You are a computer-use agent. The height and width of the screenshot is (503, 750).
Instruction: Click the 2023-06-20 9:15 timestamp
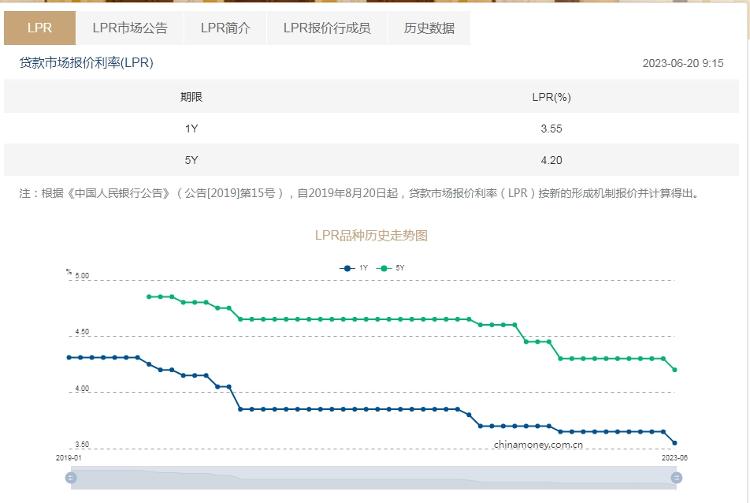tap(683, 63)
